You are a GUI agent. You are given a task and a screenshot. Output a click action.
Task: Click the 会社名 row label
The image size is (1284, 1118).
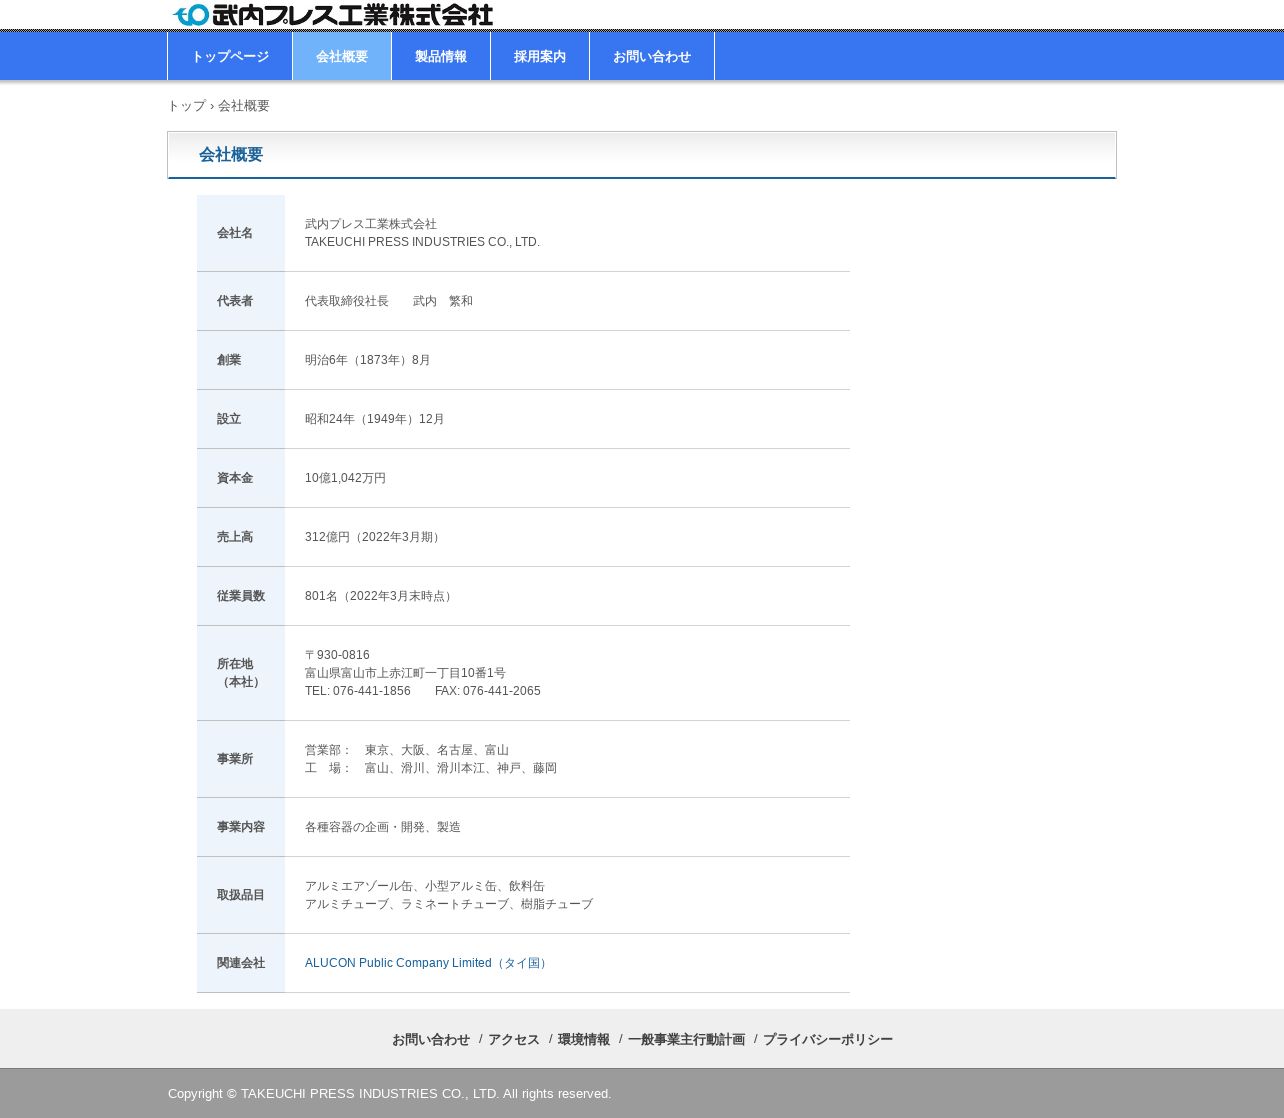pos(235,233)
